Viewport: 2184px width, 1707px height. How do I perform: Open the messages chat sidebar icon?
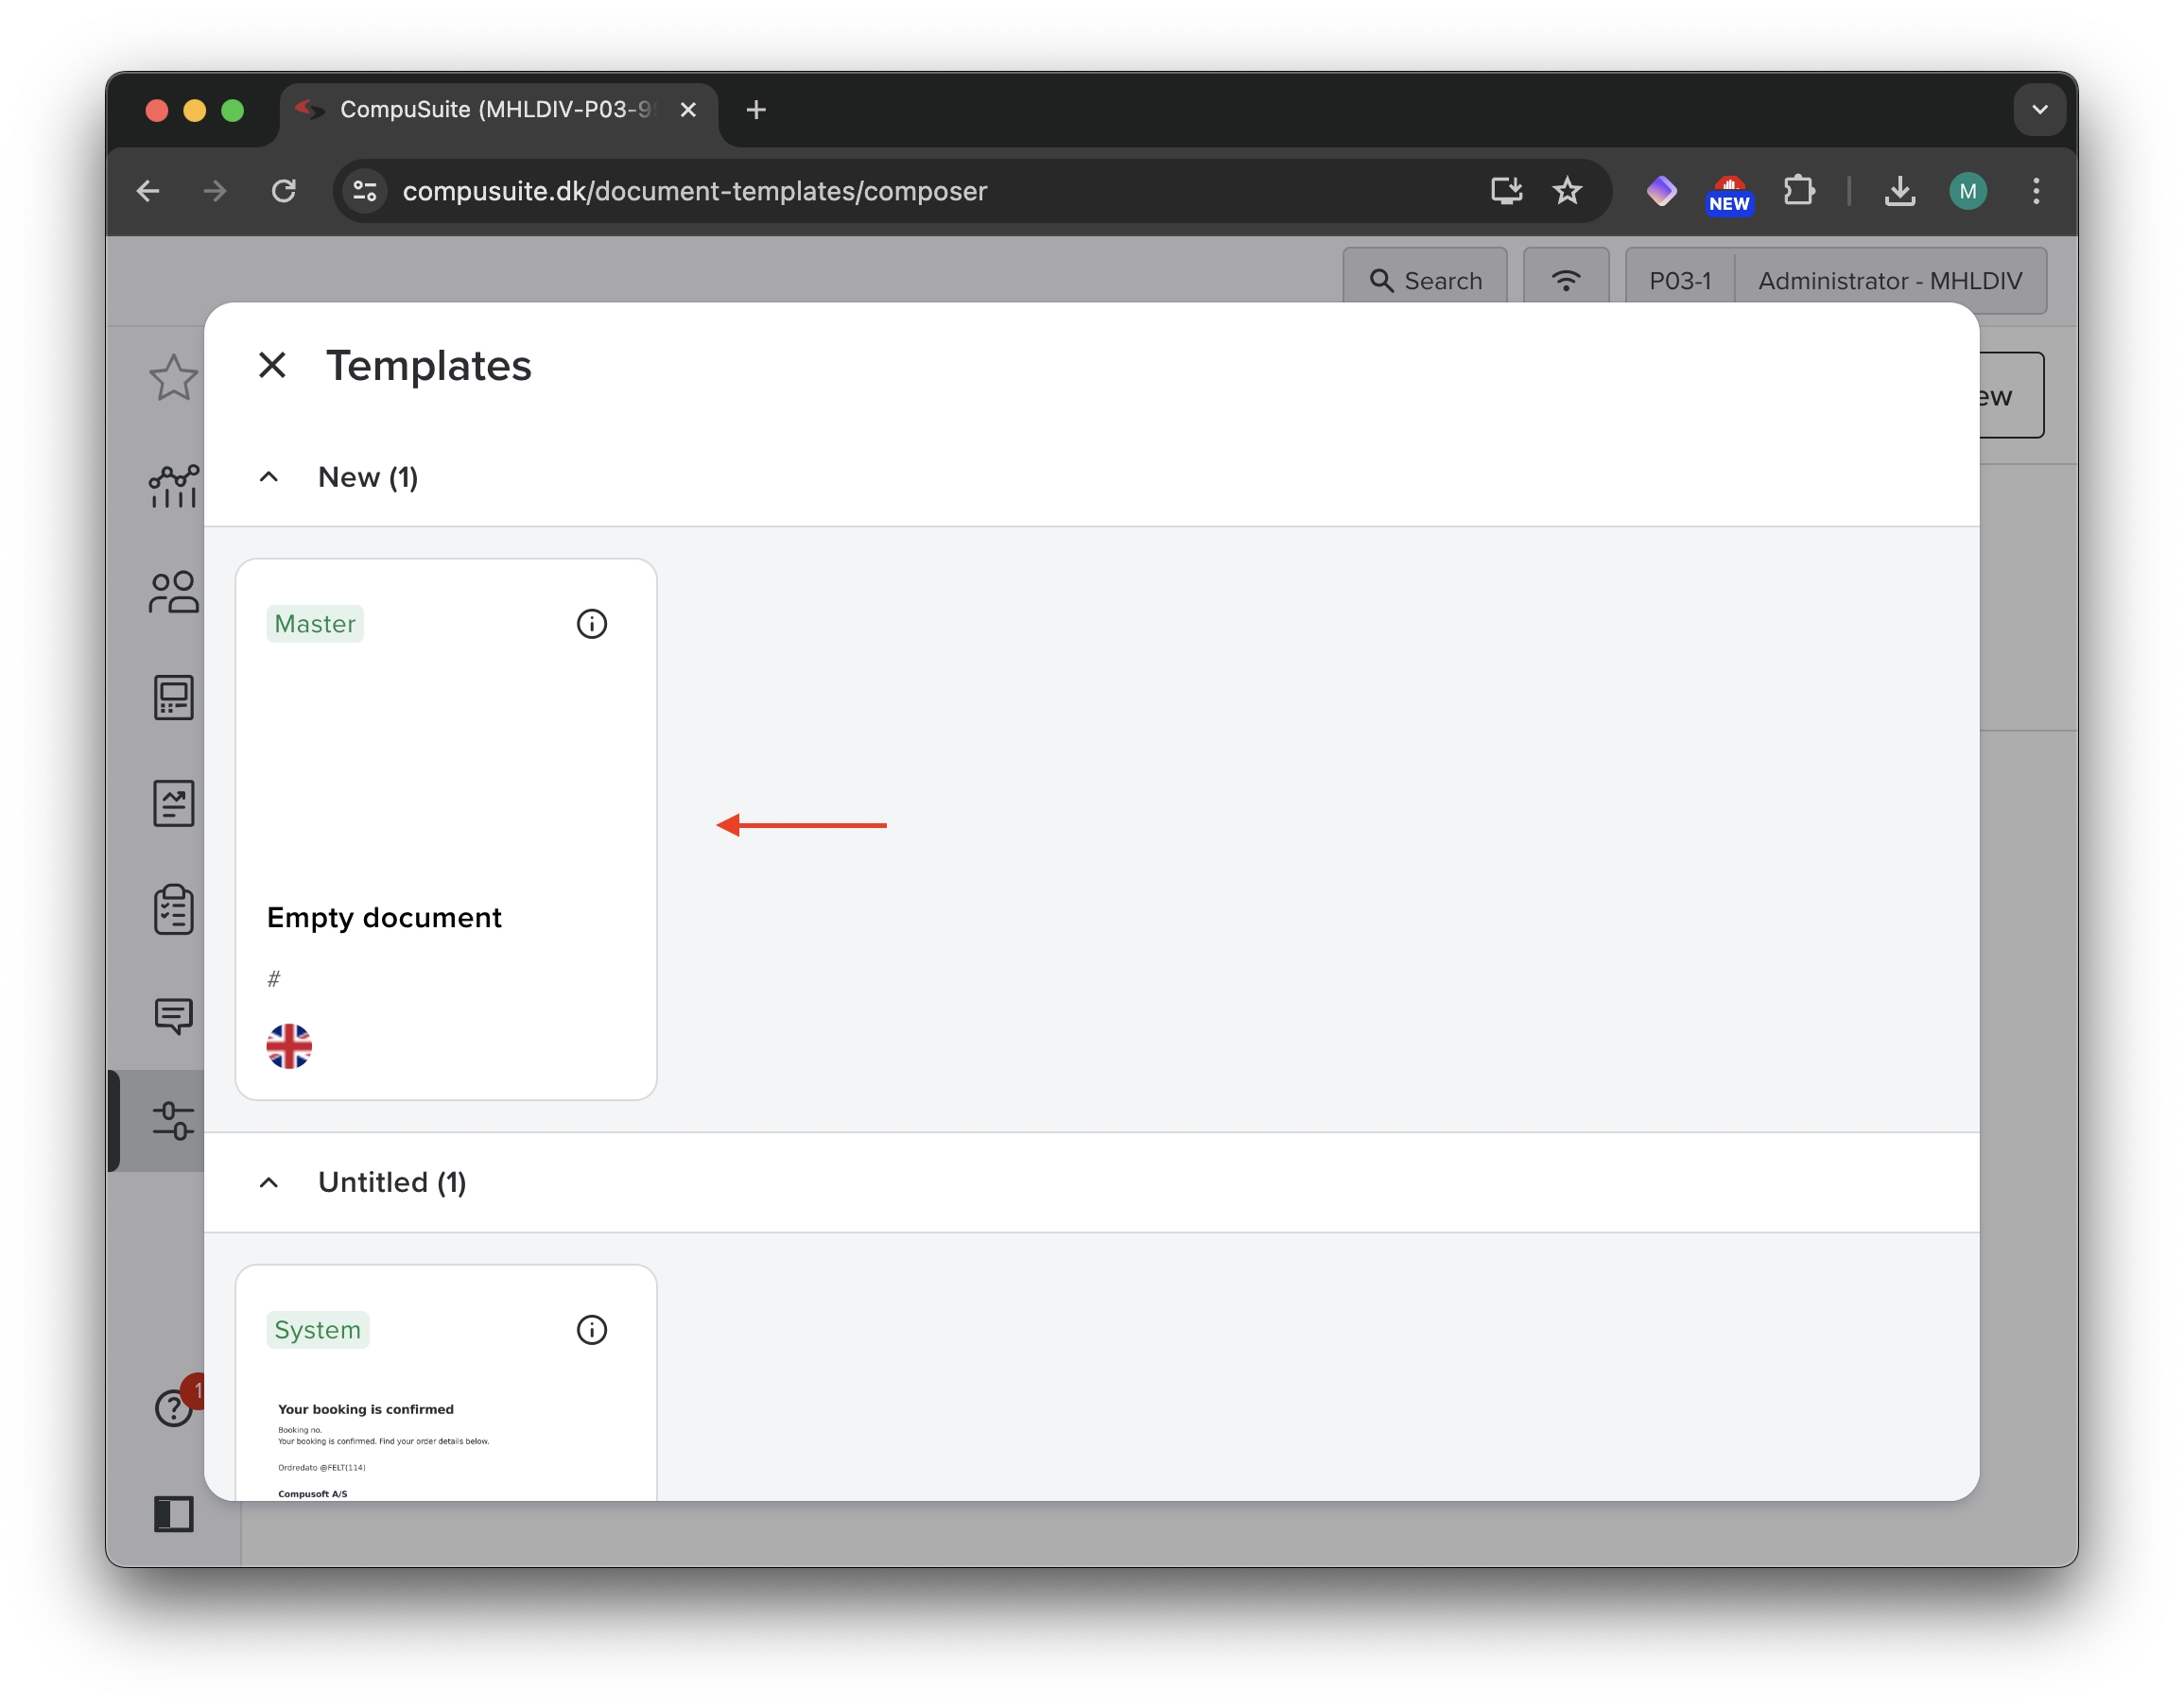pyautogui.click(x=173, y=1016)
